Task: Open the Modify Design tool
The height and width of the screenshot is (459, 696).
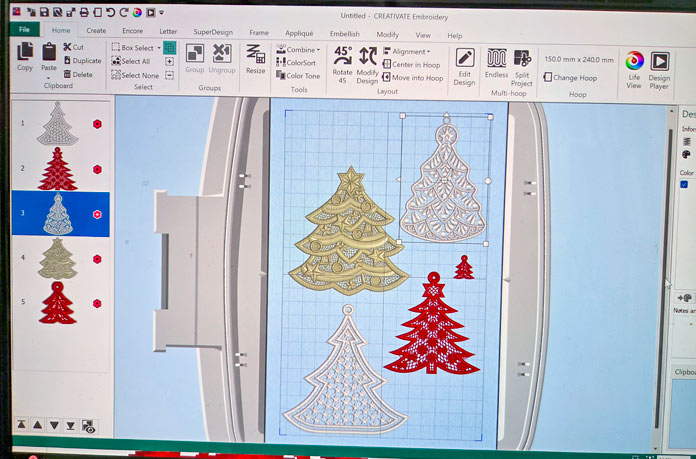Action: click(368, 65)
